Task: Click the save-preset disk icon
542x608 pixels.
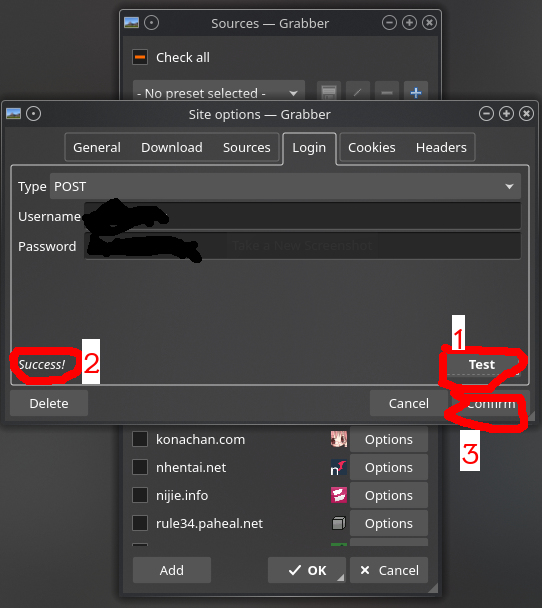Action: pos(329,92)
